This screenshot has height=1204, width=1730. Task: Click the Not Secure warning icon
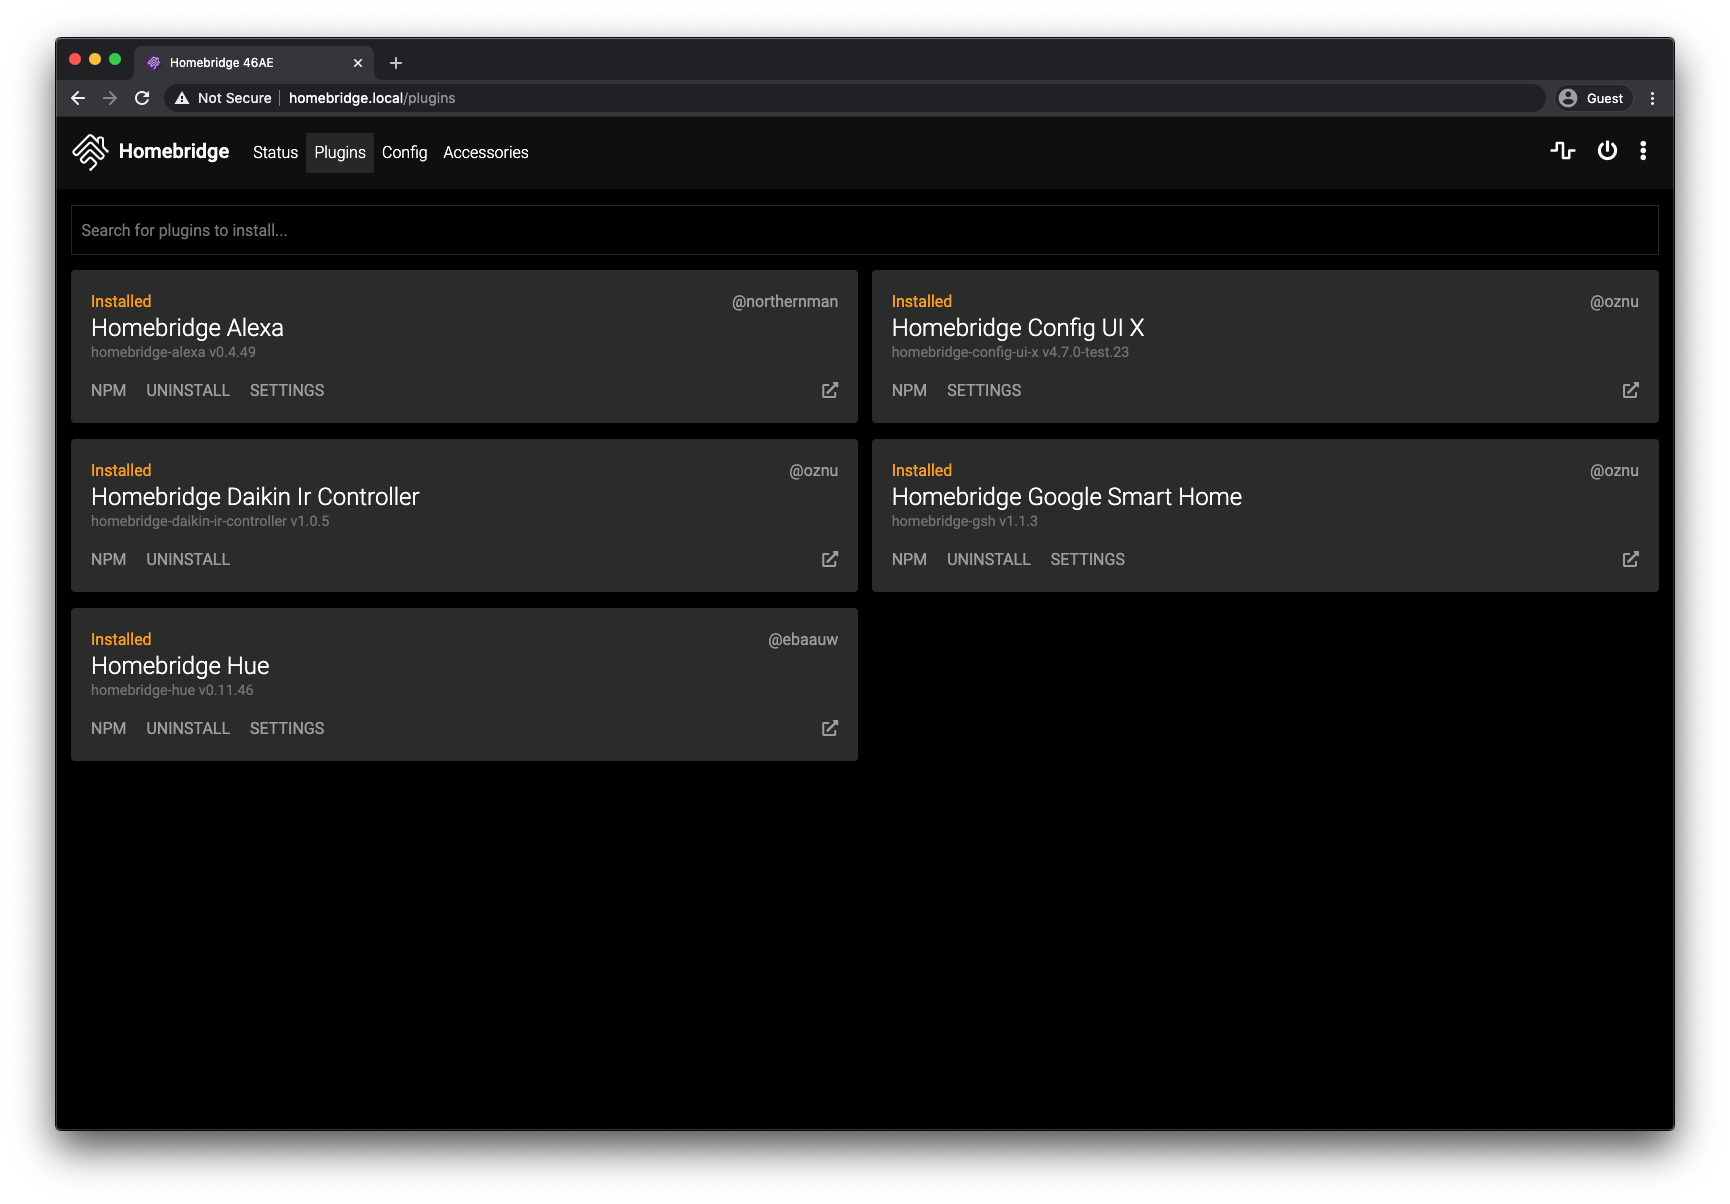click(182, 98)
